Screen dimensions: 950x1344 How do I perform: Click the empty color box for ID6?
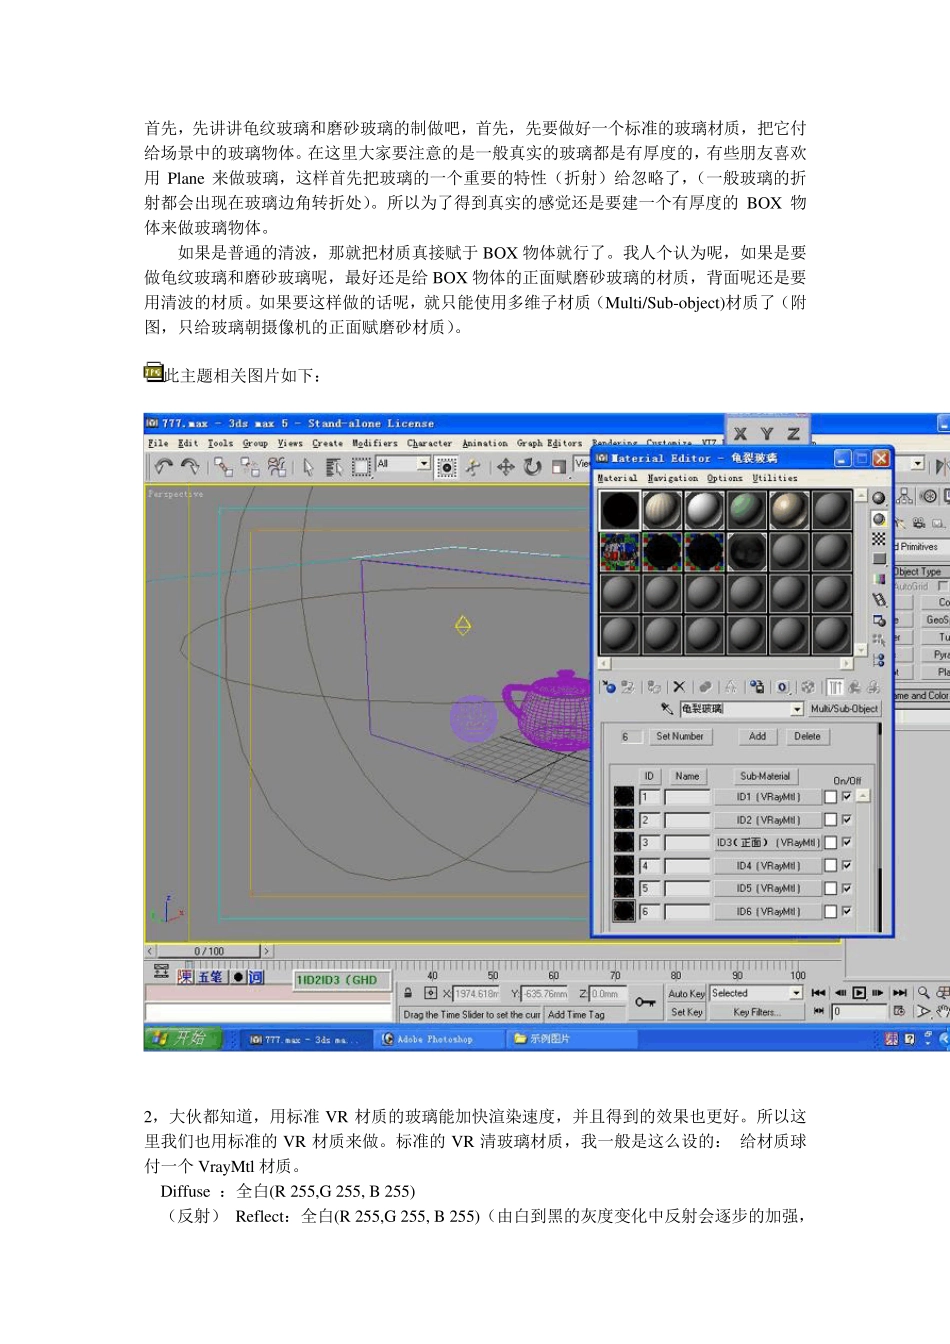click(830, 911)
